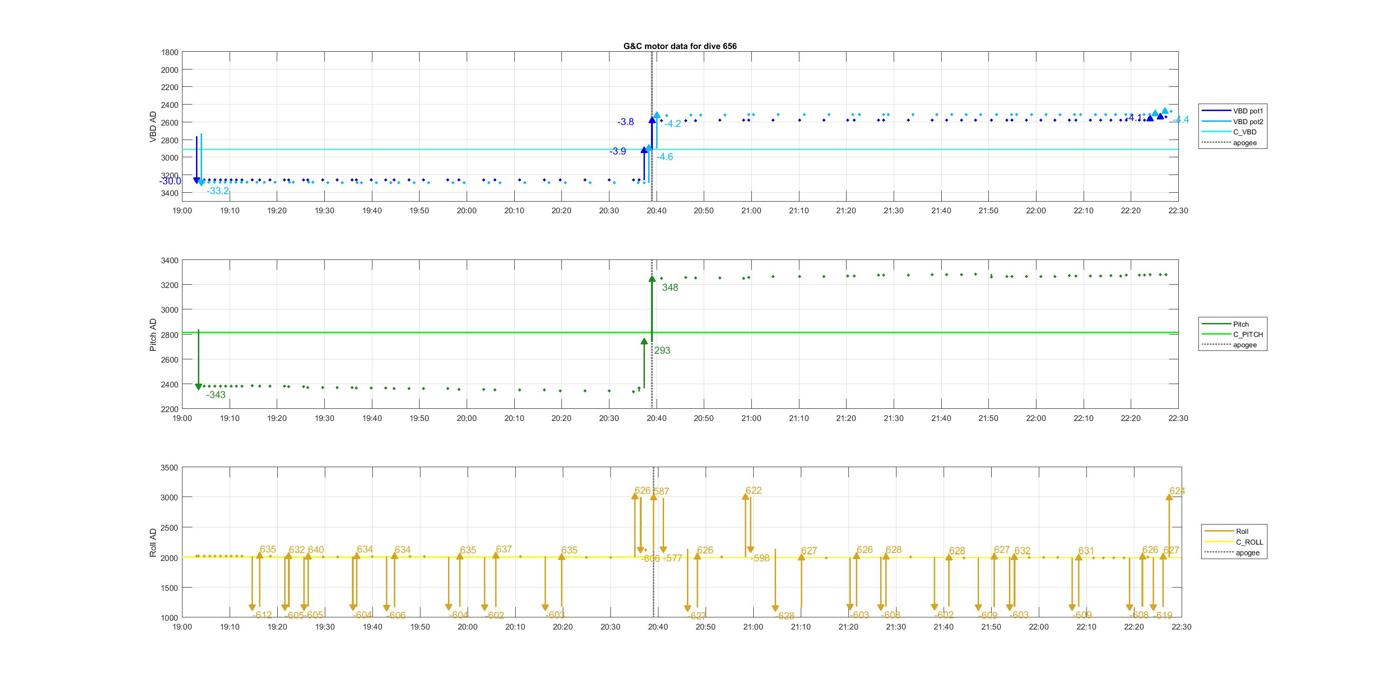Select 'VBD pot2' entry in top legend

click(1233, 121)
